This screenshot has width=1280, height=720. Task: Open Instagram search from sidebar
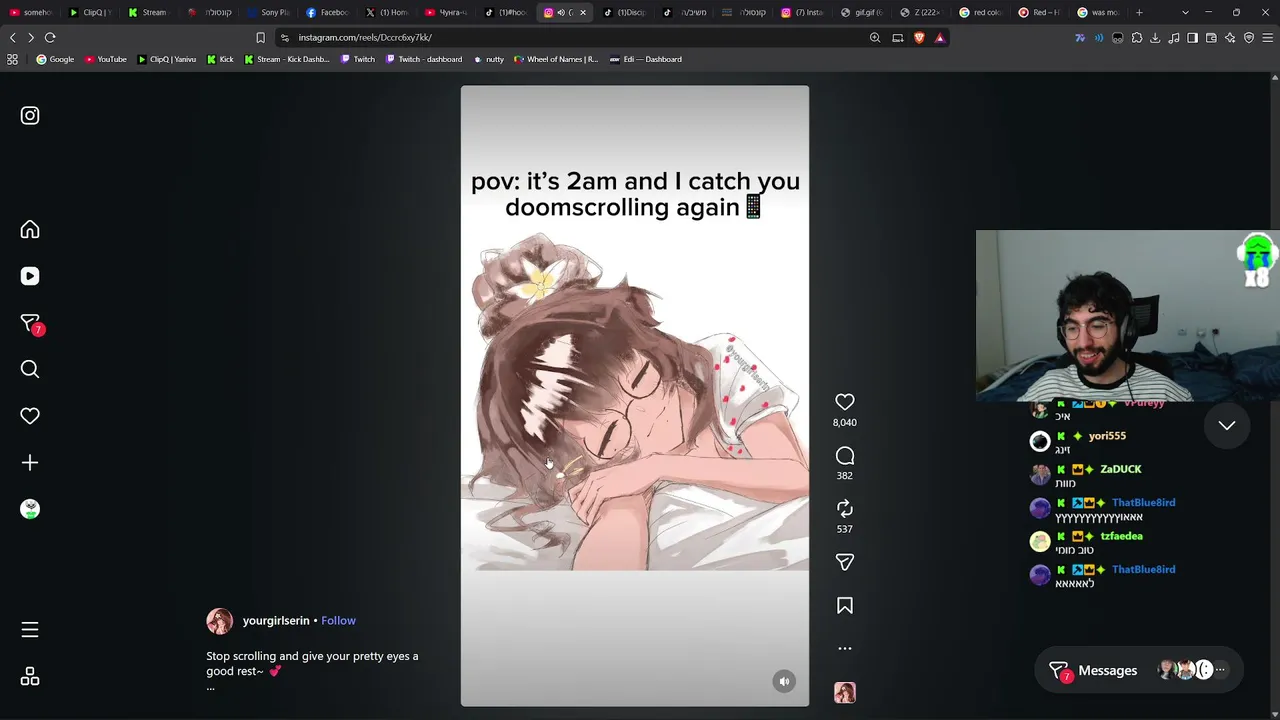(30, 369)
